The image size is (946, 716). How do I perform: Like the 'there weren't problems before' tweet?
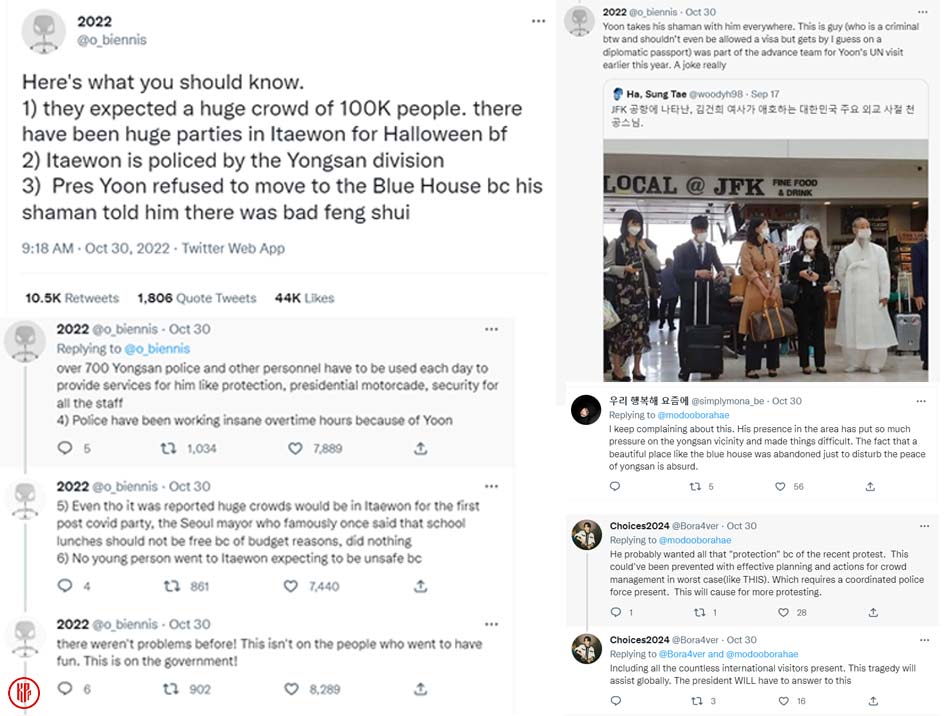pyautogui.click(x=296, y=689)
